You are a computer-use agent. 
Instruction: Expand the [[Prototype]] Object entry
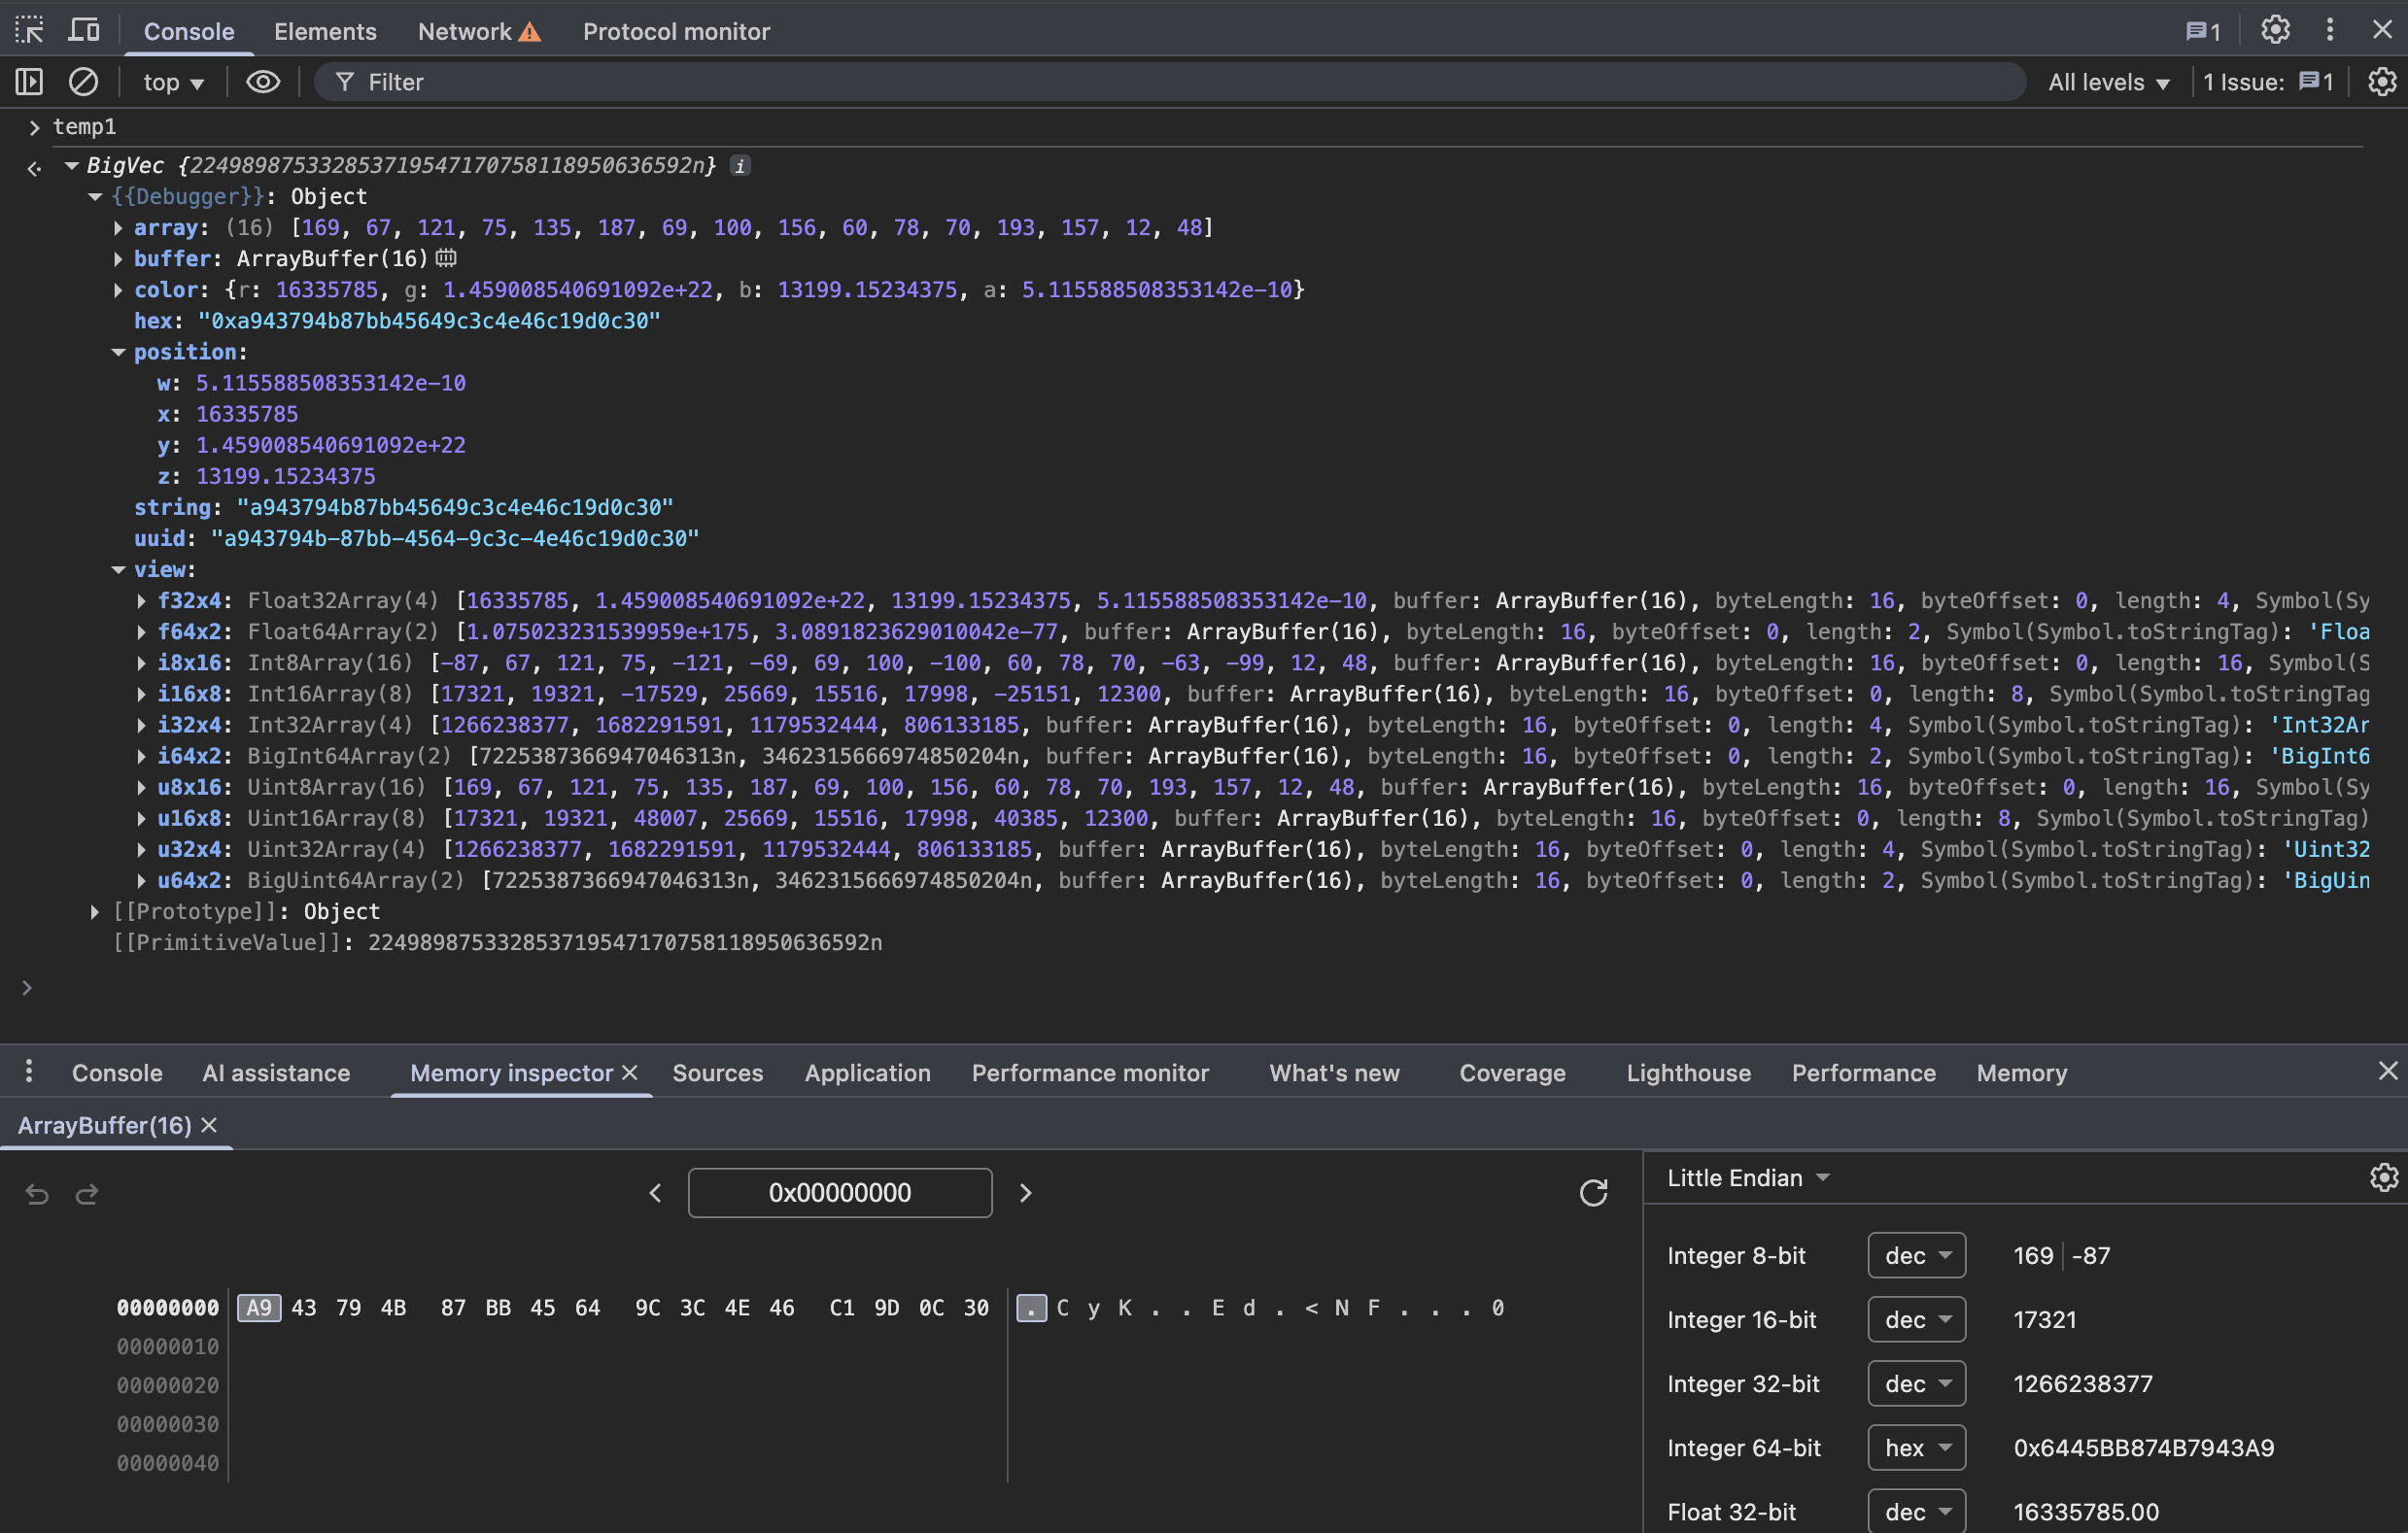coord(95,911)
